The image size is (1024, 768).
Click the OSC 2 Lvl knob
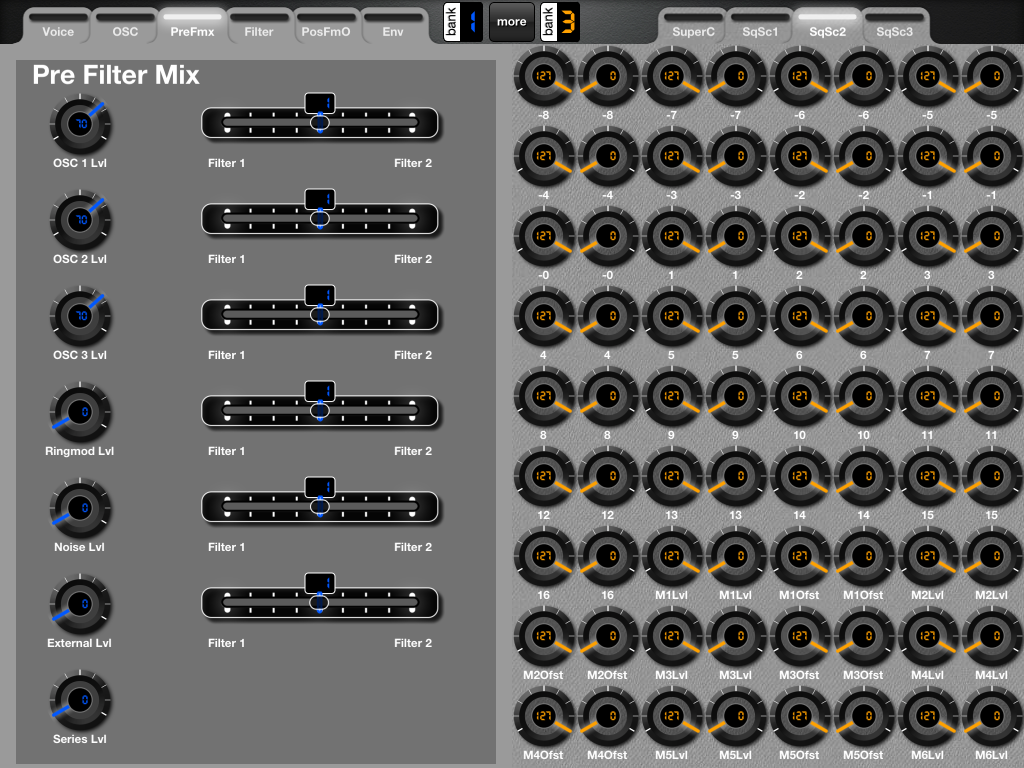(x=80, y=220)
